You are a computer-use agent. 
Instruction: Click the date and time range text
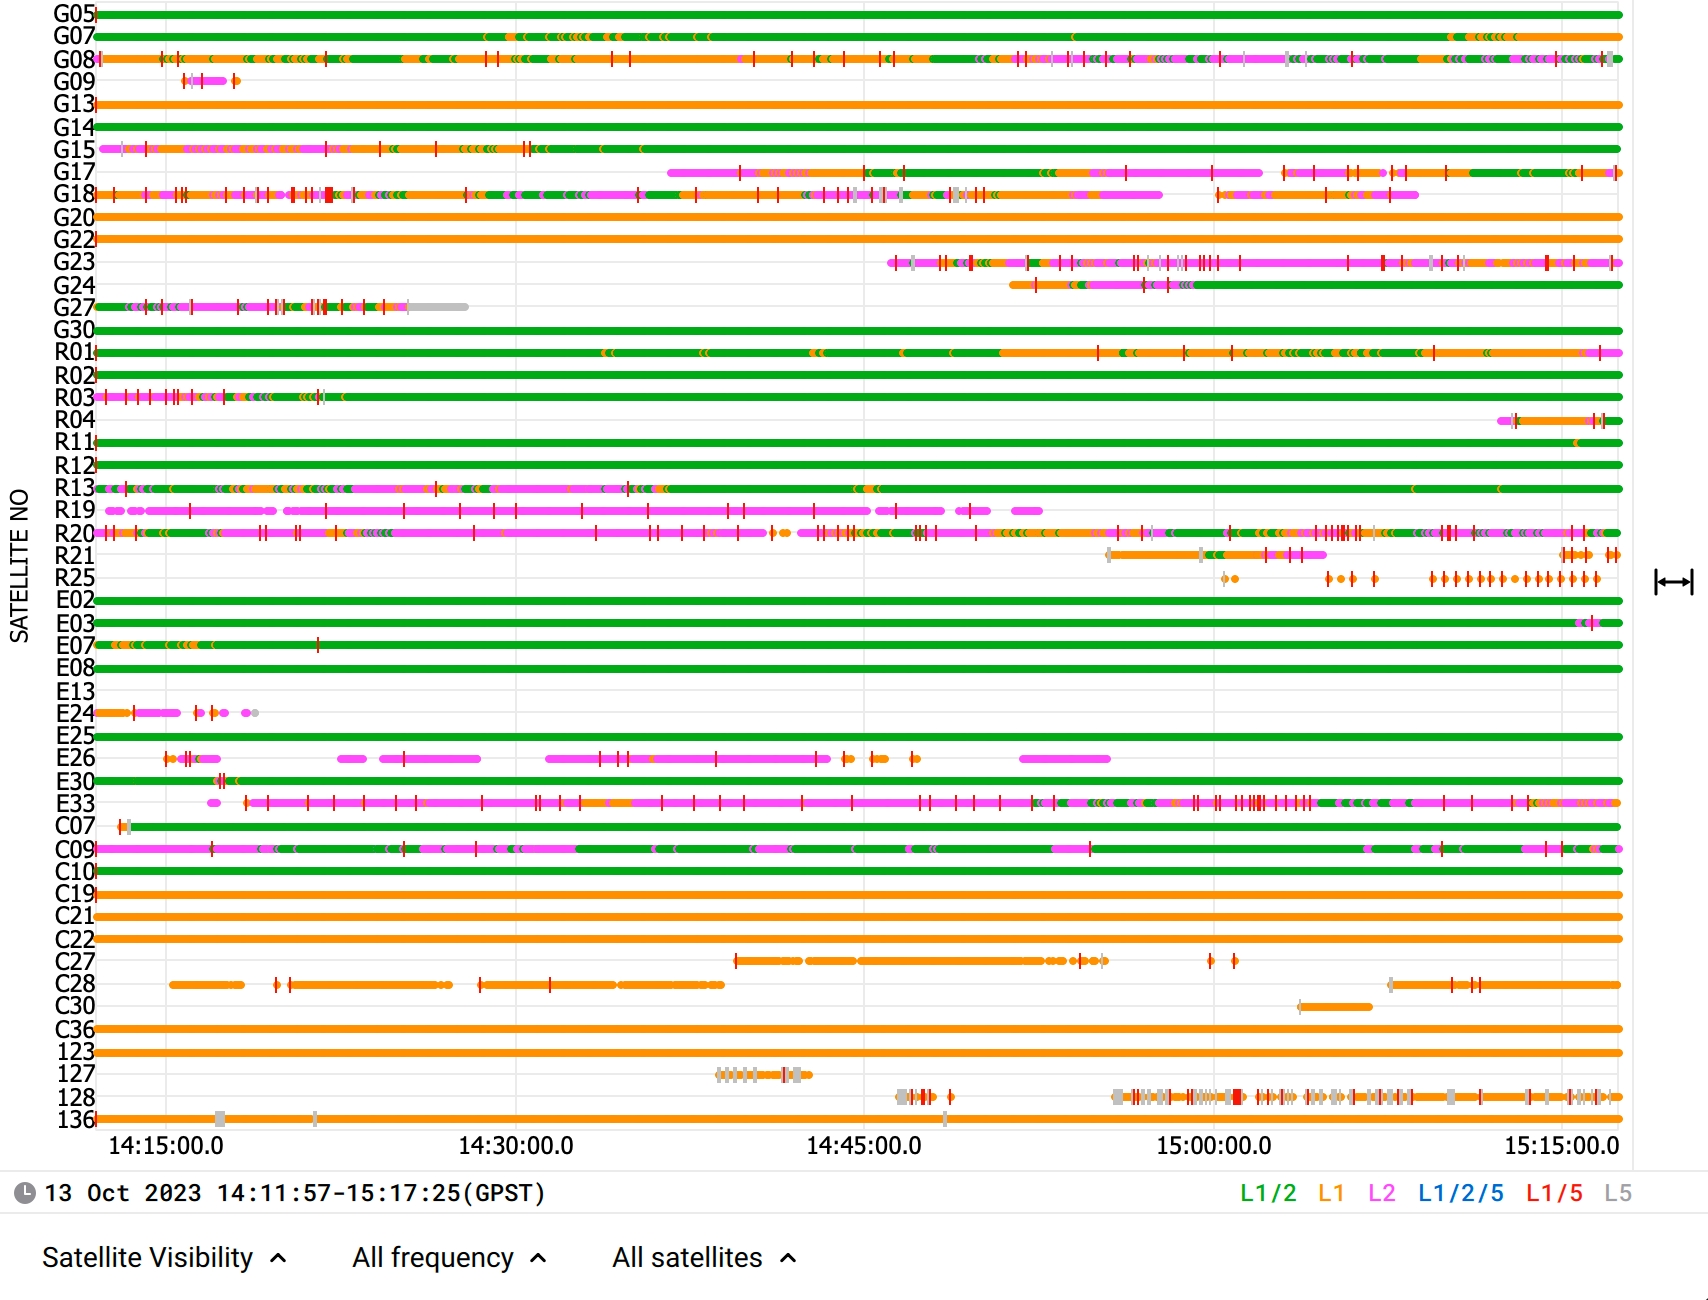click(x=295, y=1193)
